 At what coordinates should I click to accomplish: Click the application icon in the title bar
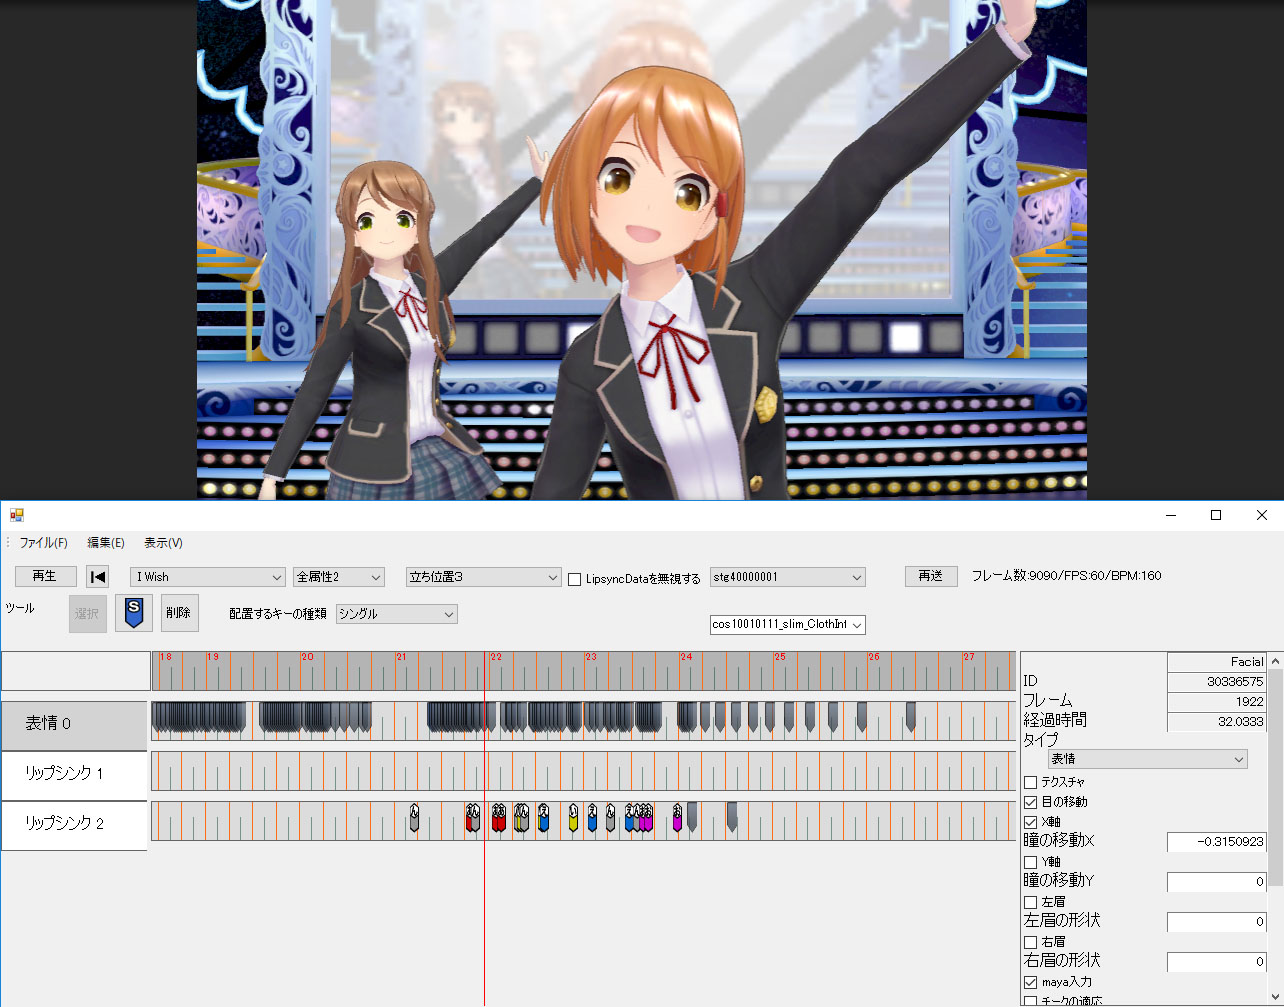pyautogui.click(x=16, y=515)
